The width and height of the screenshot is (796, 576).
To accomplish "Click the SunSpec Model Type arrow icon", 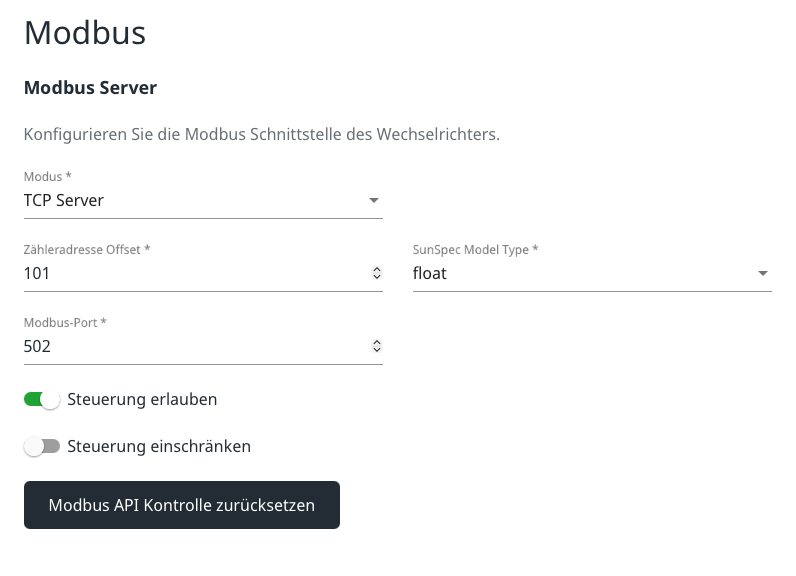I will (763, 274).
